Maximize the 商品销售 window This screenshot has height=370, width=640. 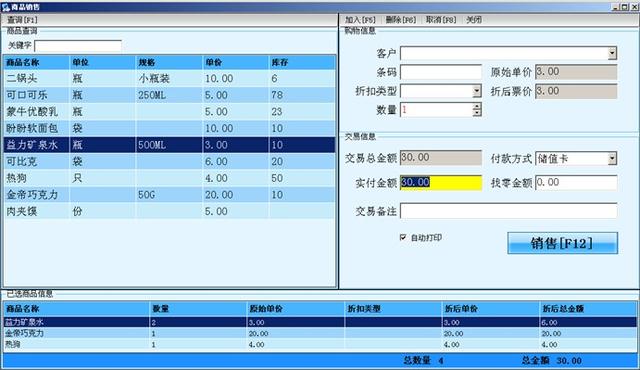(x=624, y=7)
